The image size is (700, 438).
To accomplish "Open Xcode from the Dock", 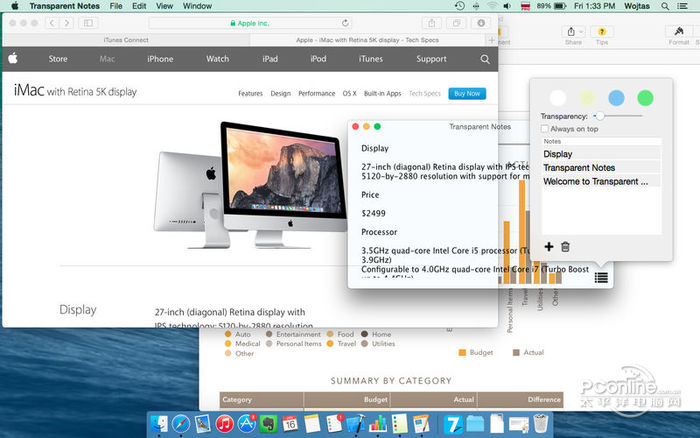I will (356, 423).
